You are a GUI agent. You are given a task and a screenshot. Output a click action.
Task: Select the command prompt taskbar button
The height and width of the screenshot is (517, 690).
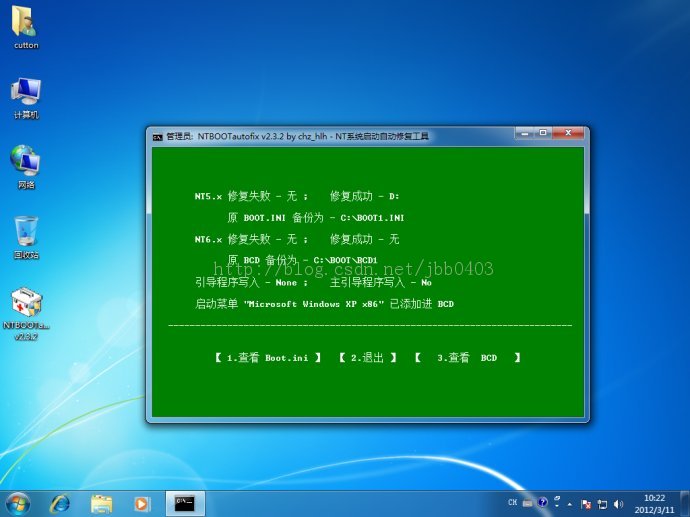(x=185, y=504)
